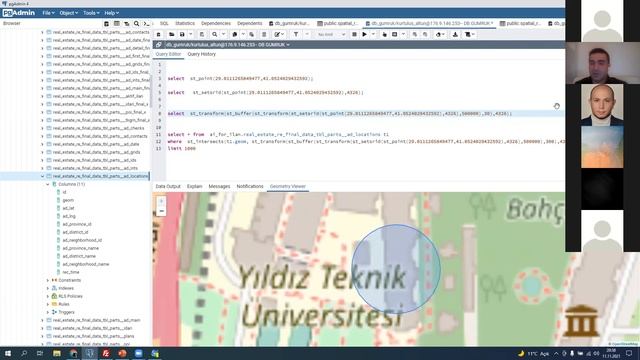Switch to the Dependencies tab
Screen dimensions: 640x360
216,24
